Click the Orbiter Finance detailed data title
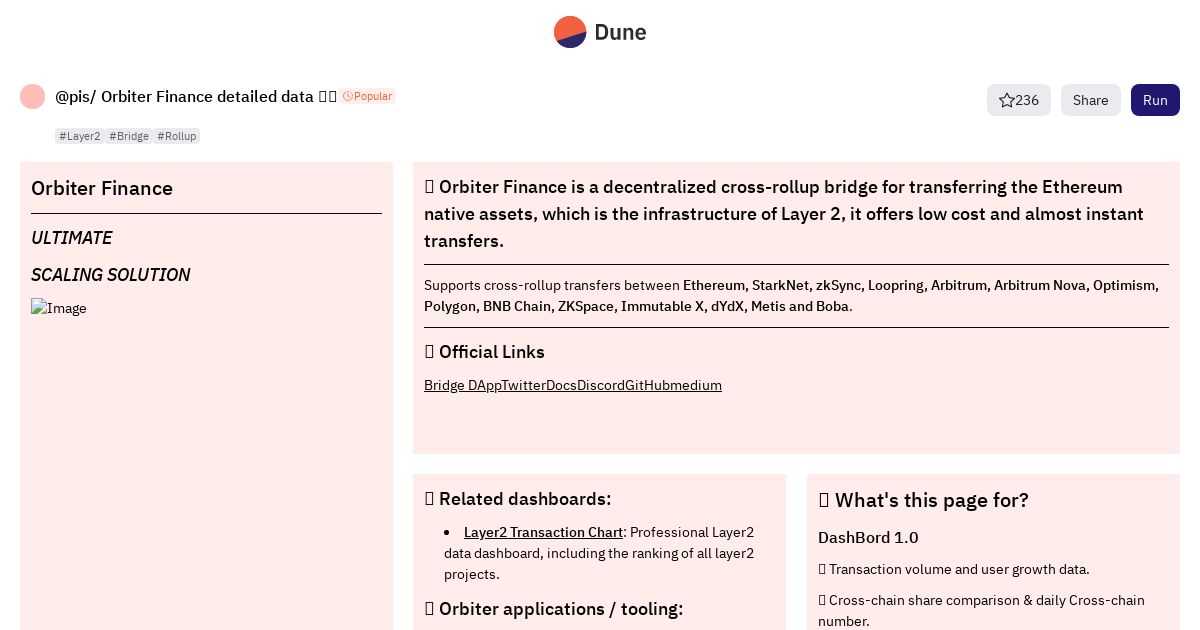The height and width of the screenshot is (630, 1200). coord(207,97)
